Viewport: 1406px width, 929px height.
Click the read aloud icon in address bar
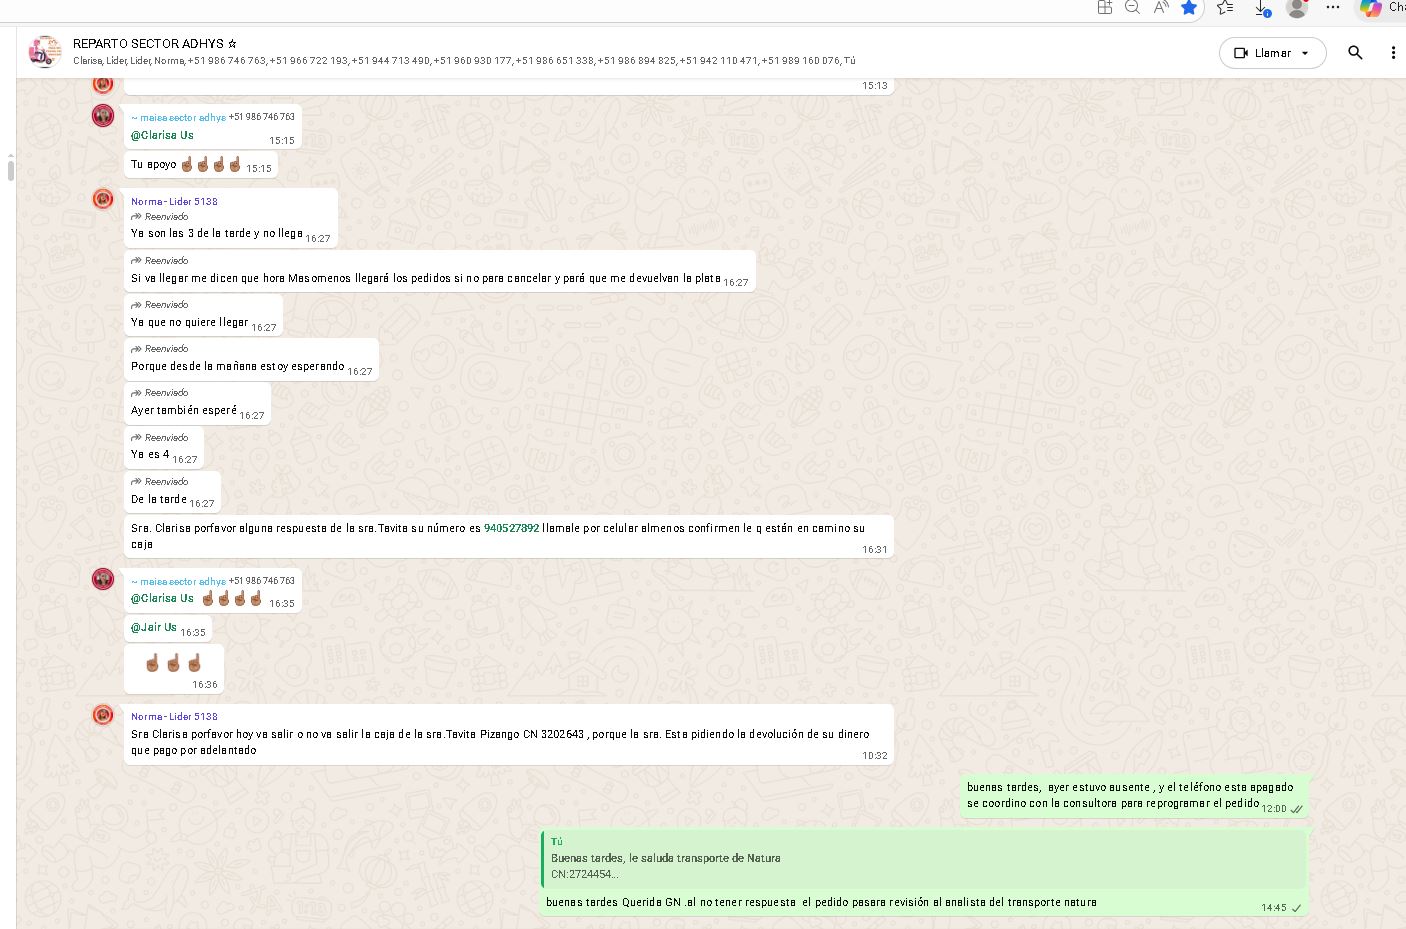point(1161,8)
